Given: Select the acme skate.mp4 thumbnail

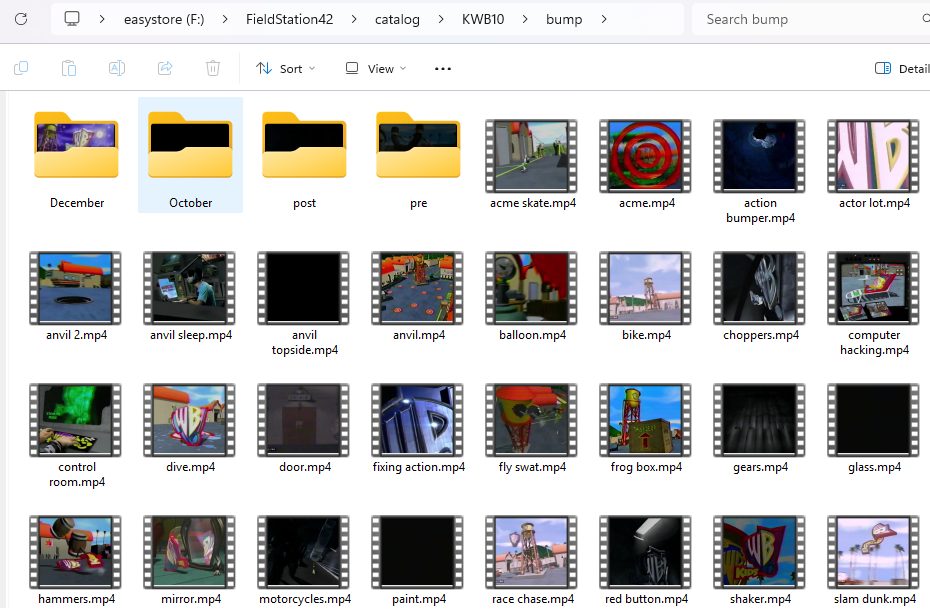Looking at the screenshot, I should click(531, 156).
